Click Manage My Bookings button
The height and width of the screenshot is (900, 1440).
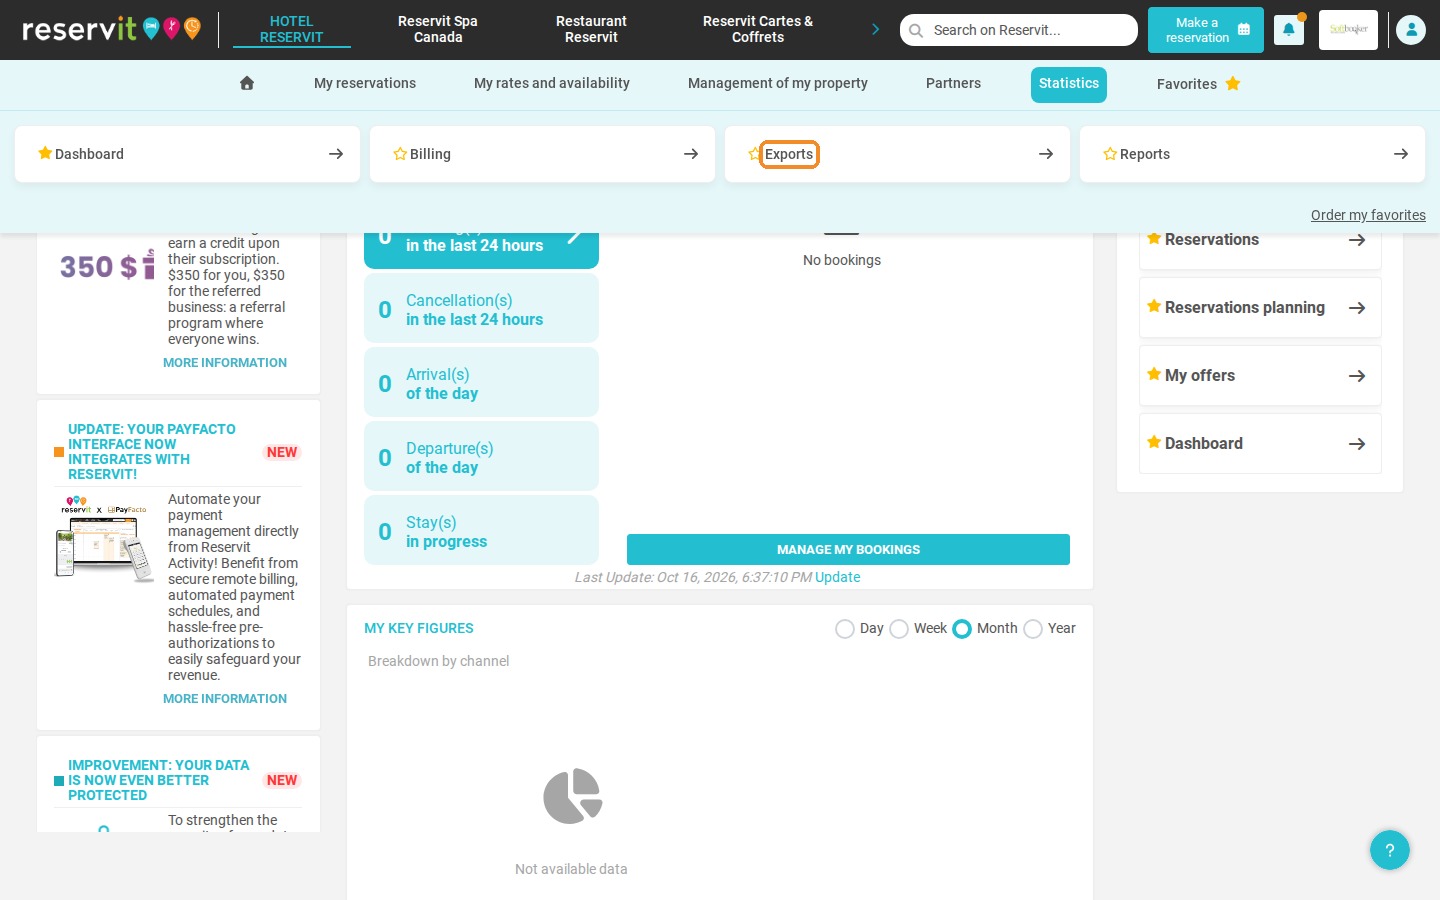848,550
